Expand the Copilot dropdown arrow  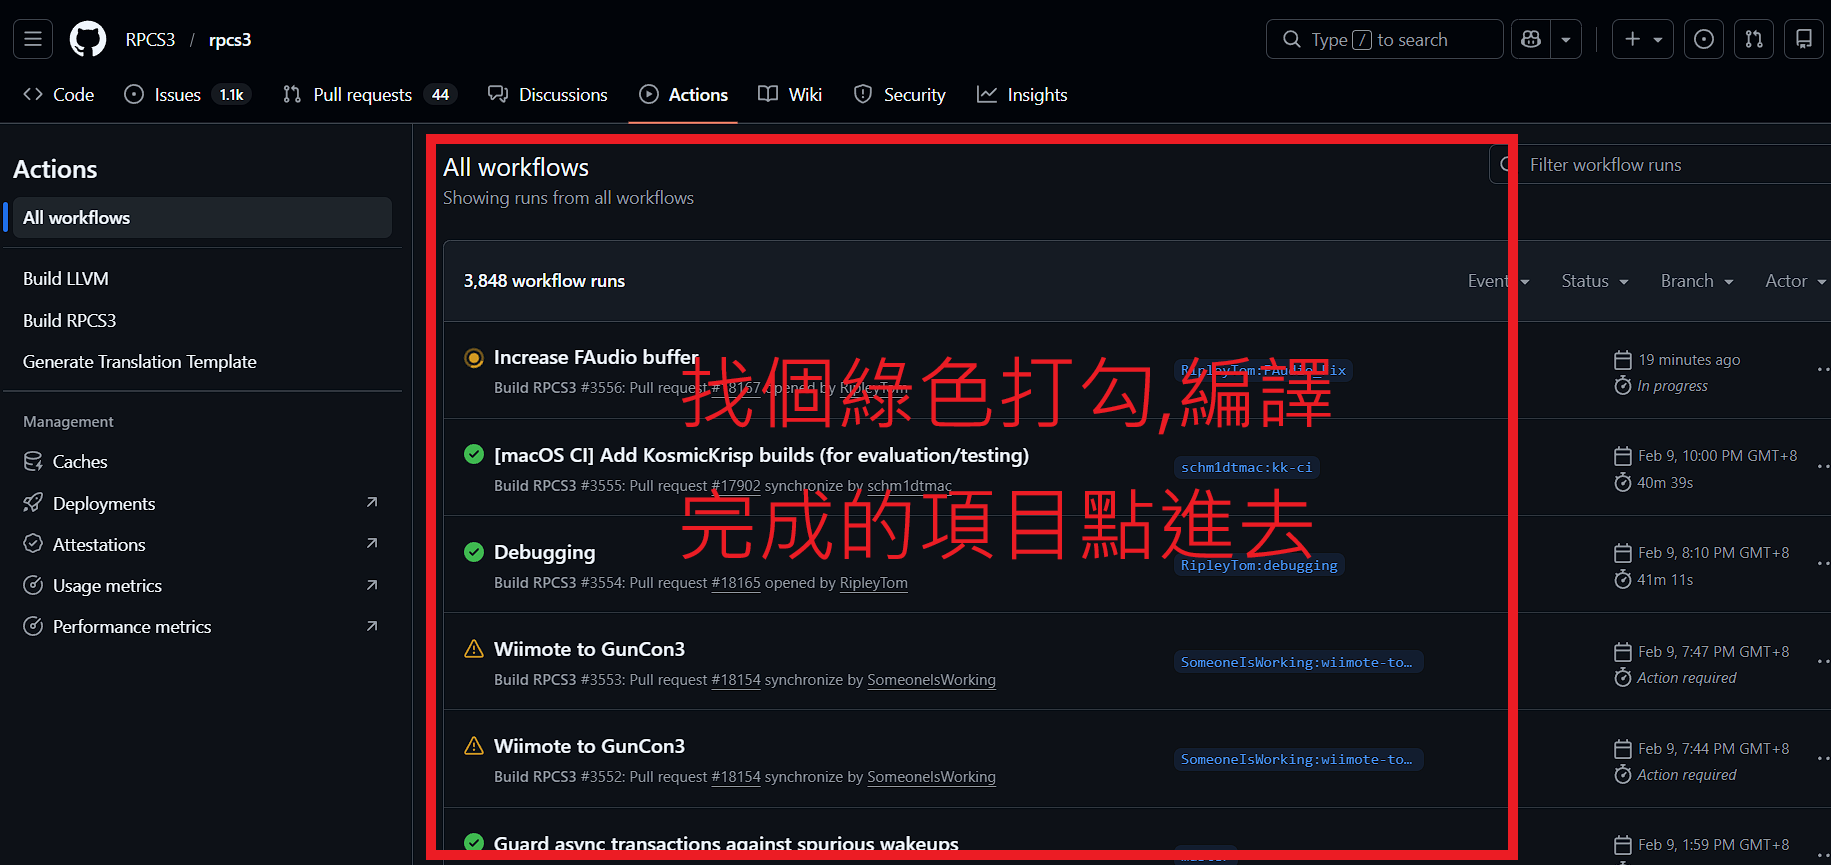pyautogui.click(x=1566, y=39)
